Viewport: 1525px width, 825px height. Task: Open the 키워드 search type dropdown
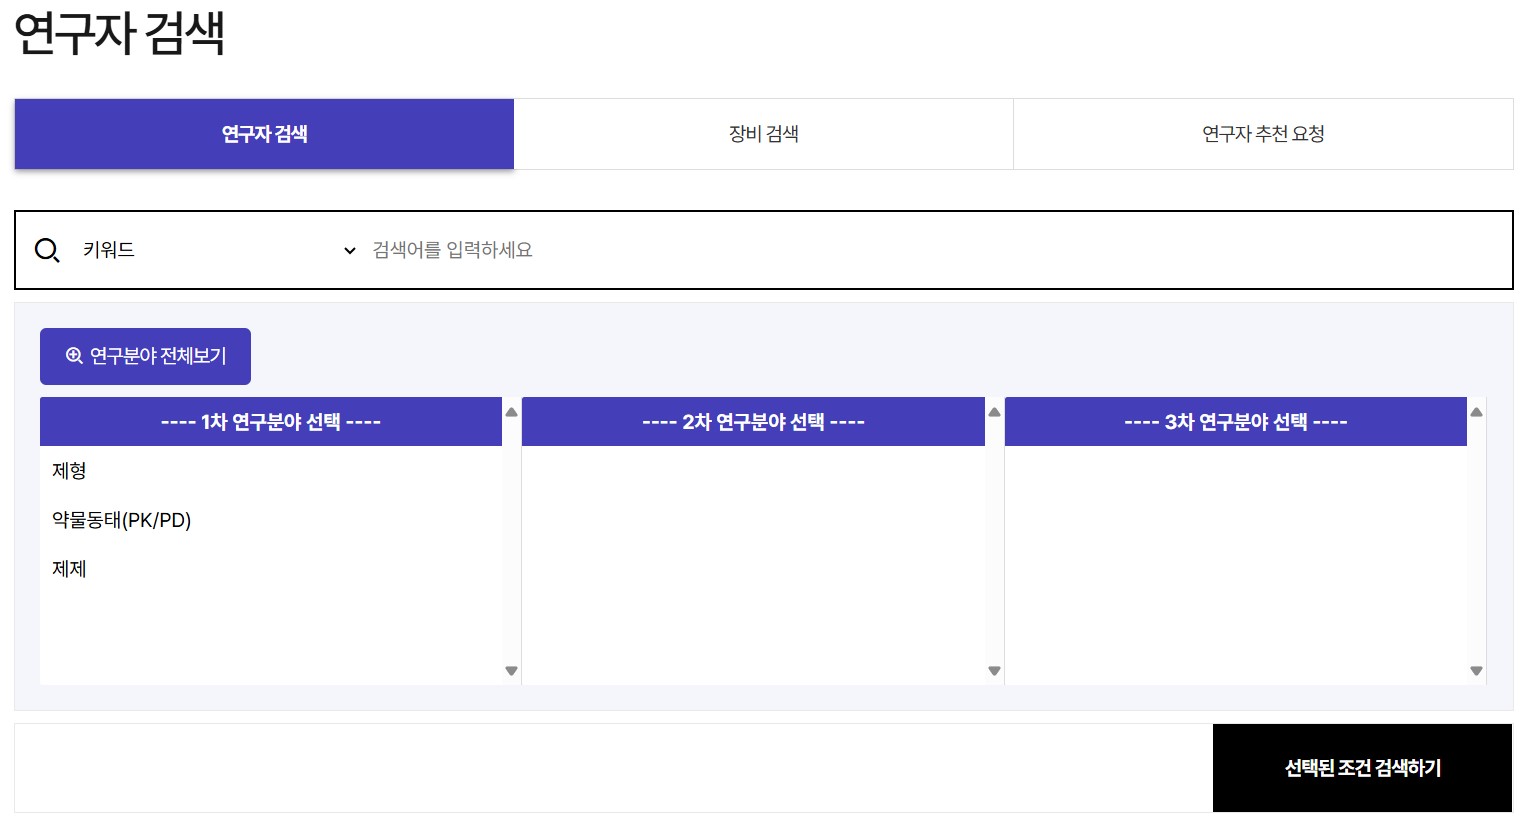[x=215, y=250]
